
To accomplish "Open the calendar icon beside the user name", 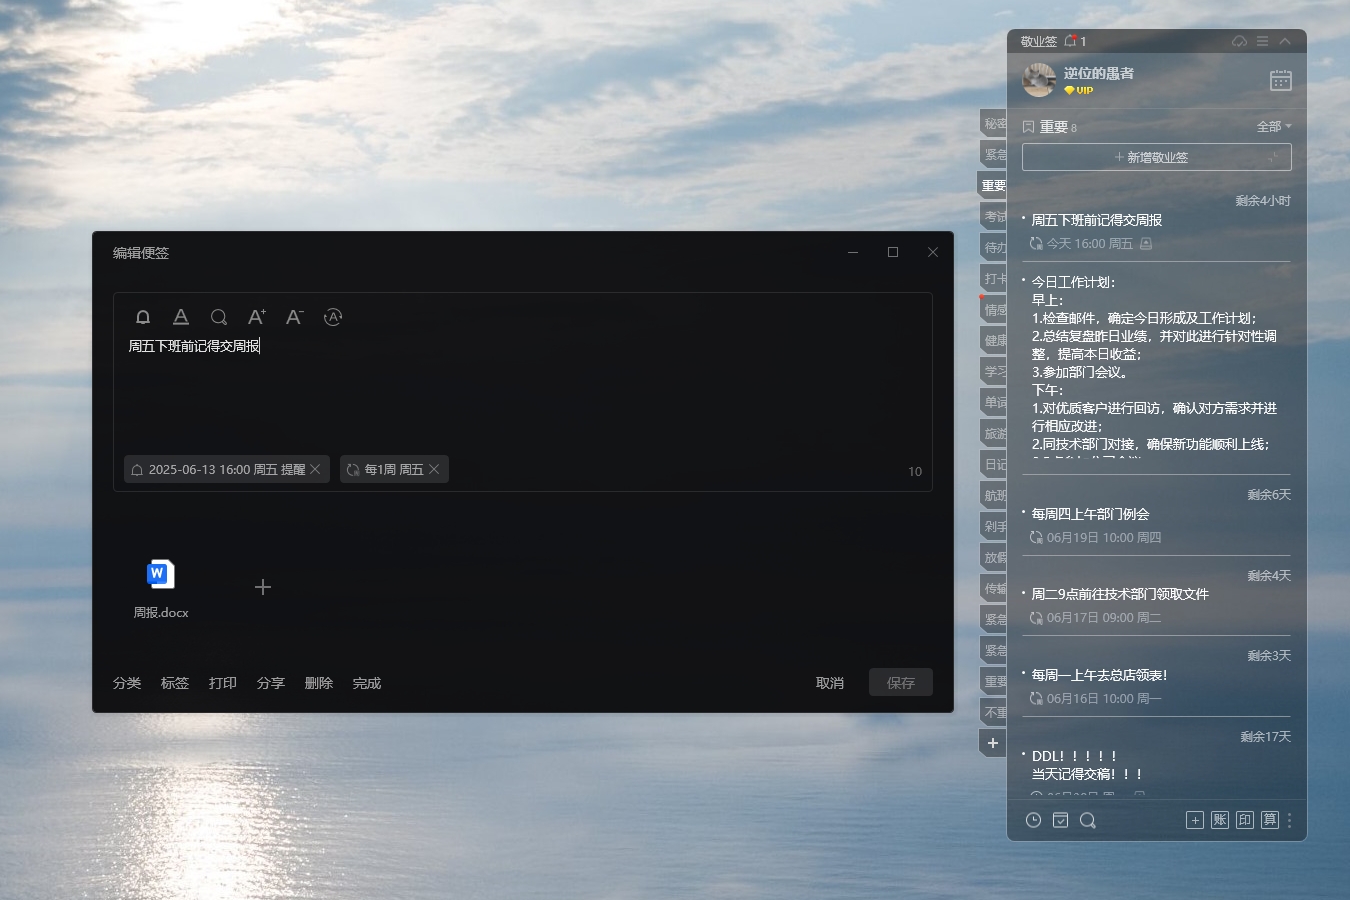I will coord(1281,80).
